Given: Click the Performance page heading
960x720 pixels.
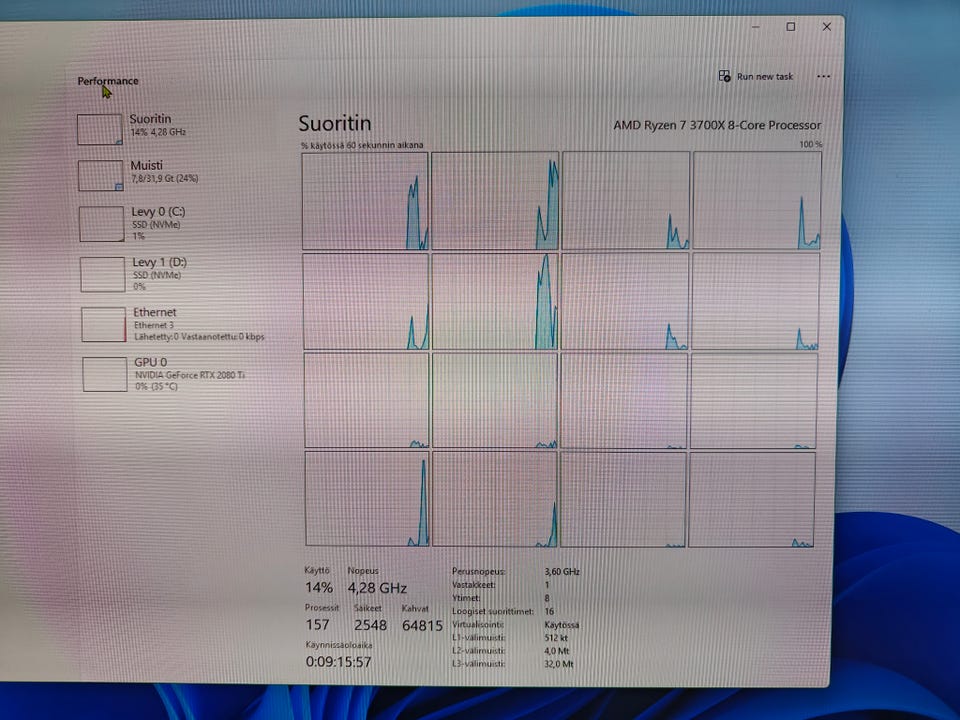Looking at the screenshot, I should click(x=108, y=81).
